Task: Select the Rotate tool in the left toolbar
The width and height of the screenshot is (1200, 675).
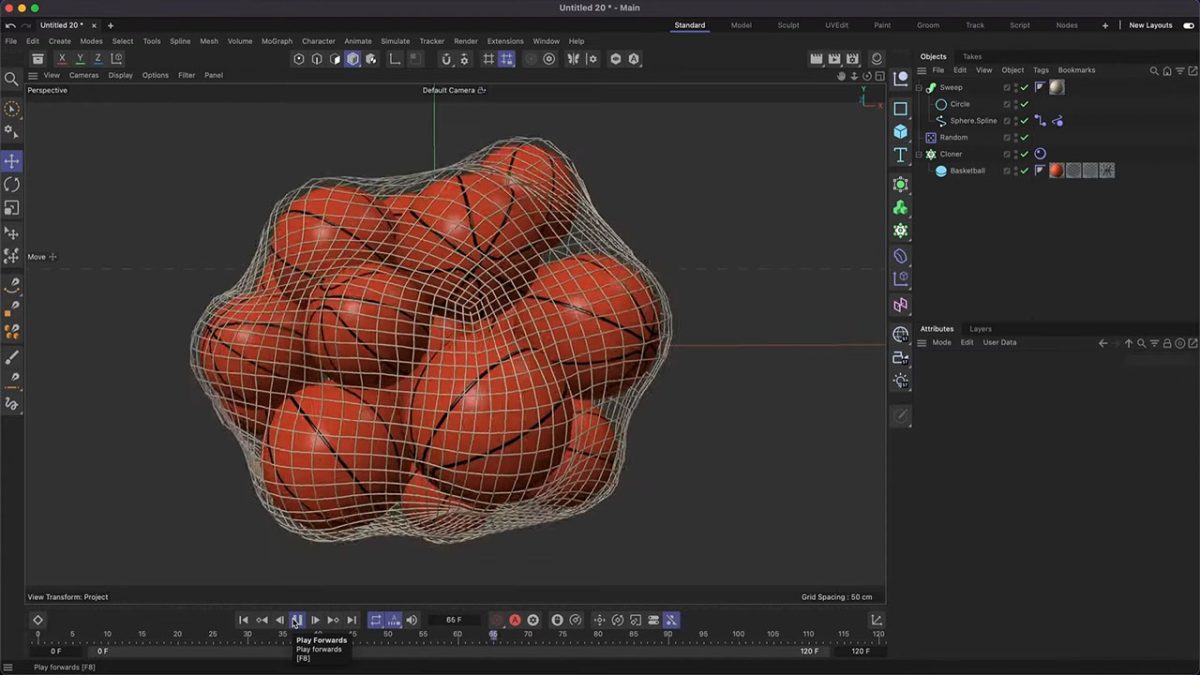Action: pos(12,185)
